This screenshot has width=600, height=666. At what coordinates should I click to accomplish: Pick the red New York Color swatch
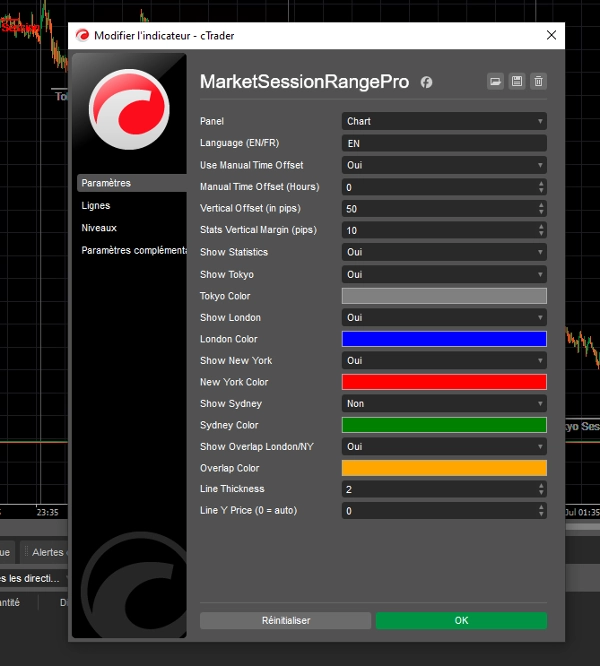coord(444,382)
